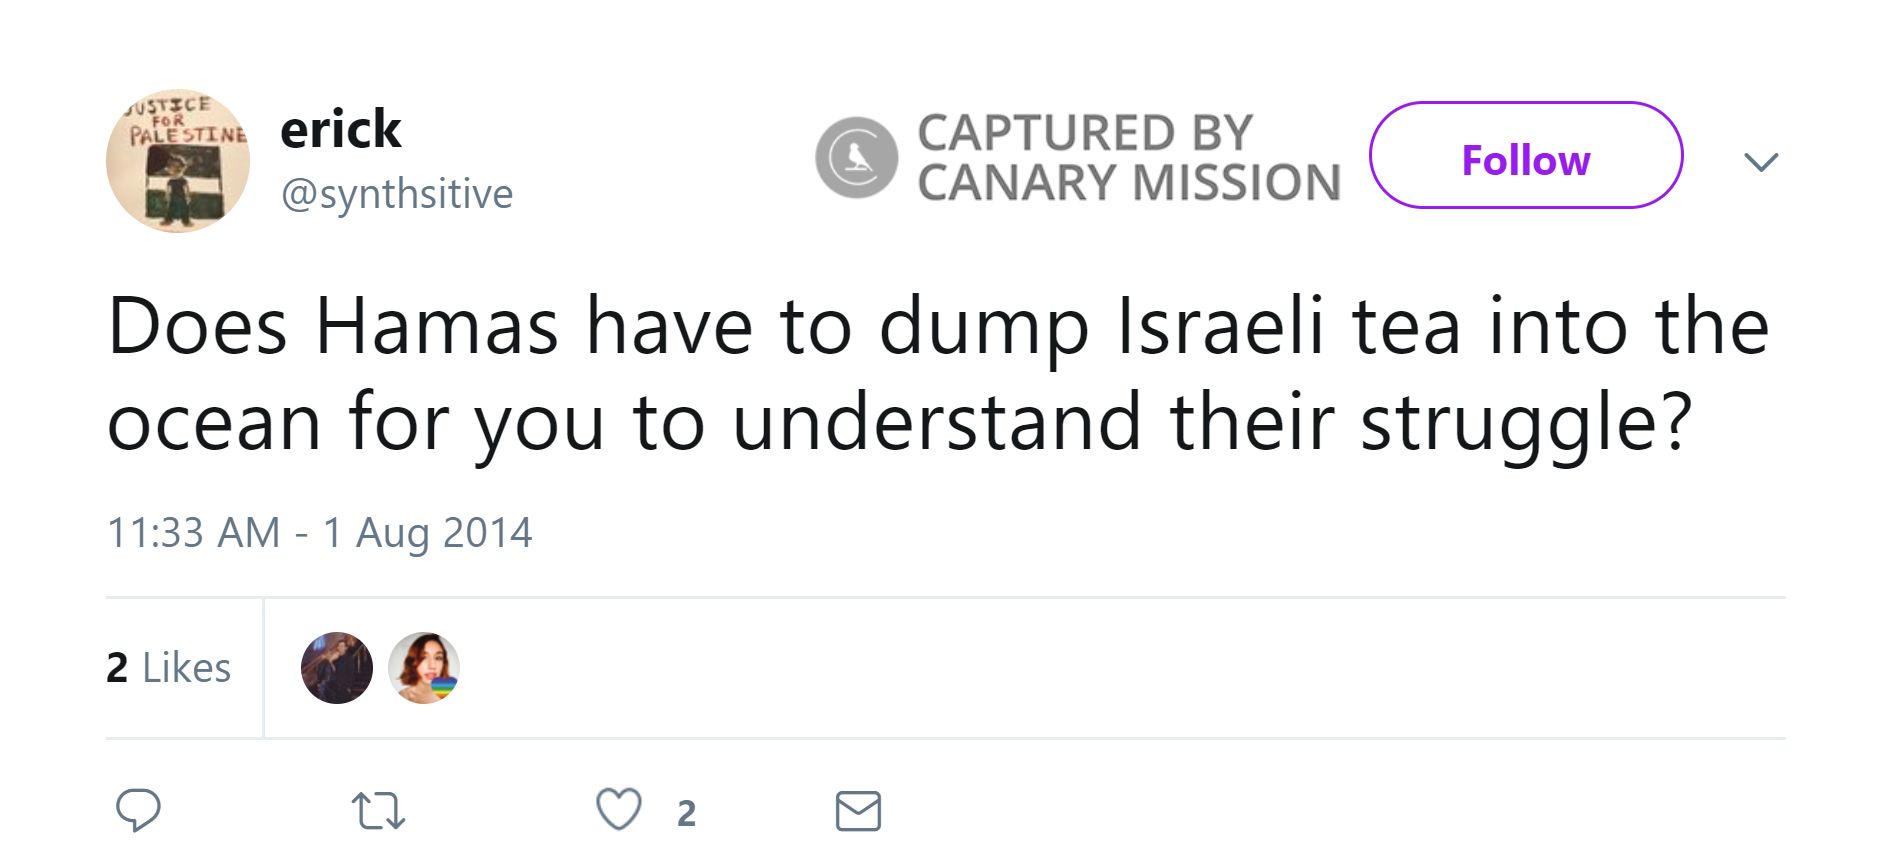Image resolution: width=1883 pixels, height=855 pixels.
Task: Open the 11:33 AM tweet timestamp
Action: coord(193,533)
